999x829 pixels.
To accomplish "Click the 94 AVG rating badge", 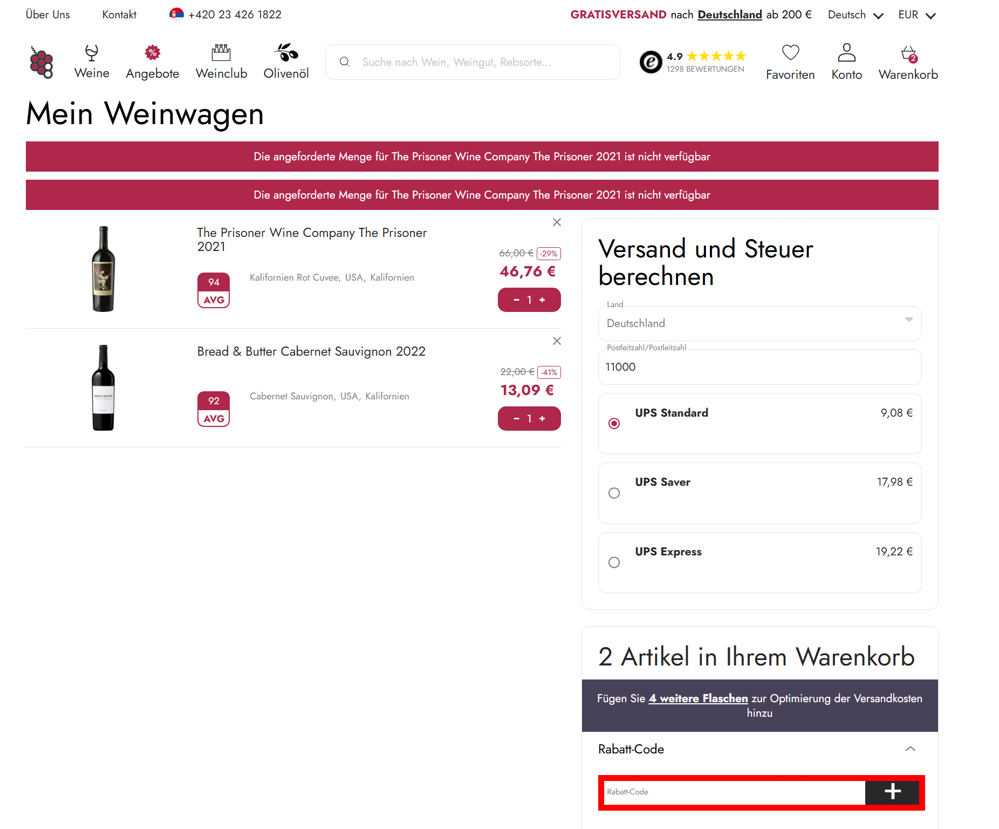I will [x=213, y=290].
